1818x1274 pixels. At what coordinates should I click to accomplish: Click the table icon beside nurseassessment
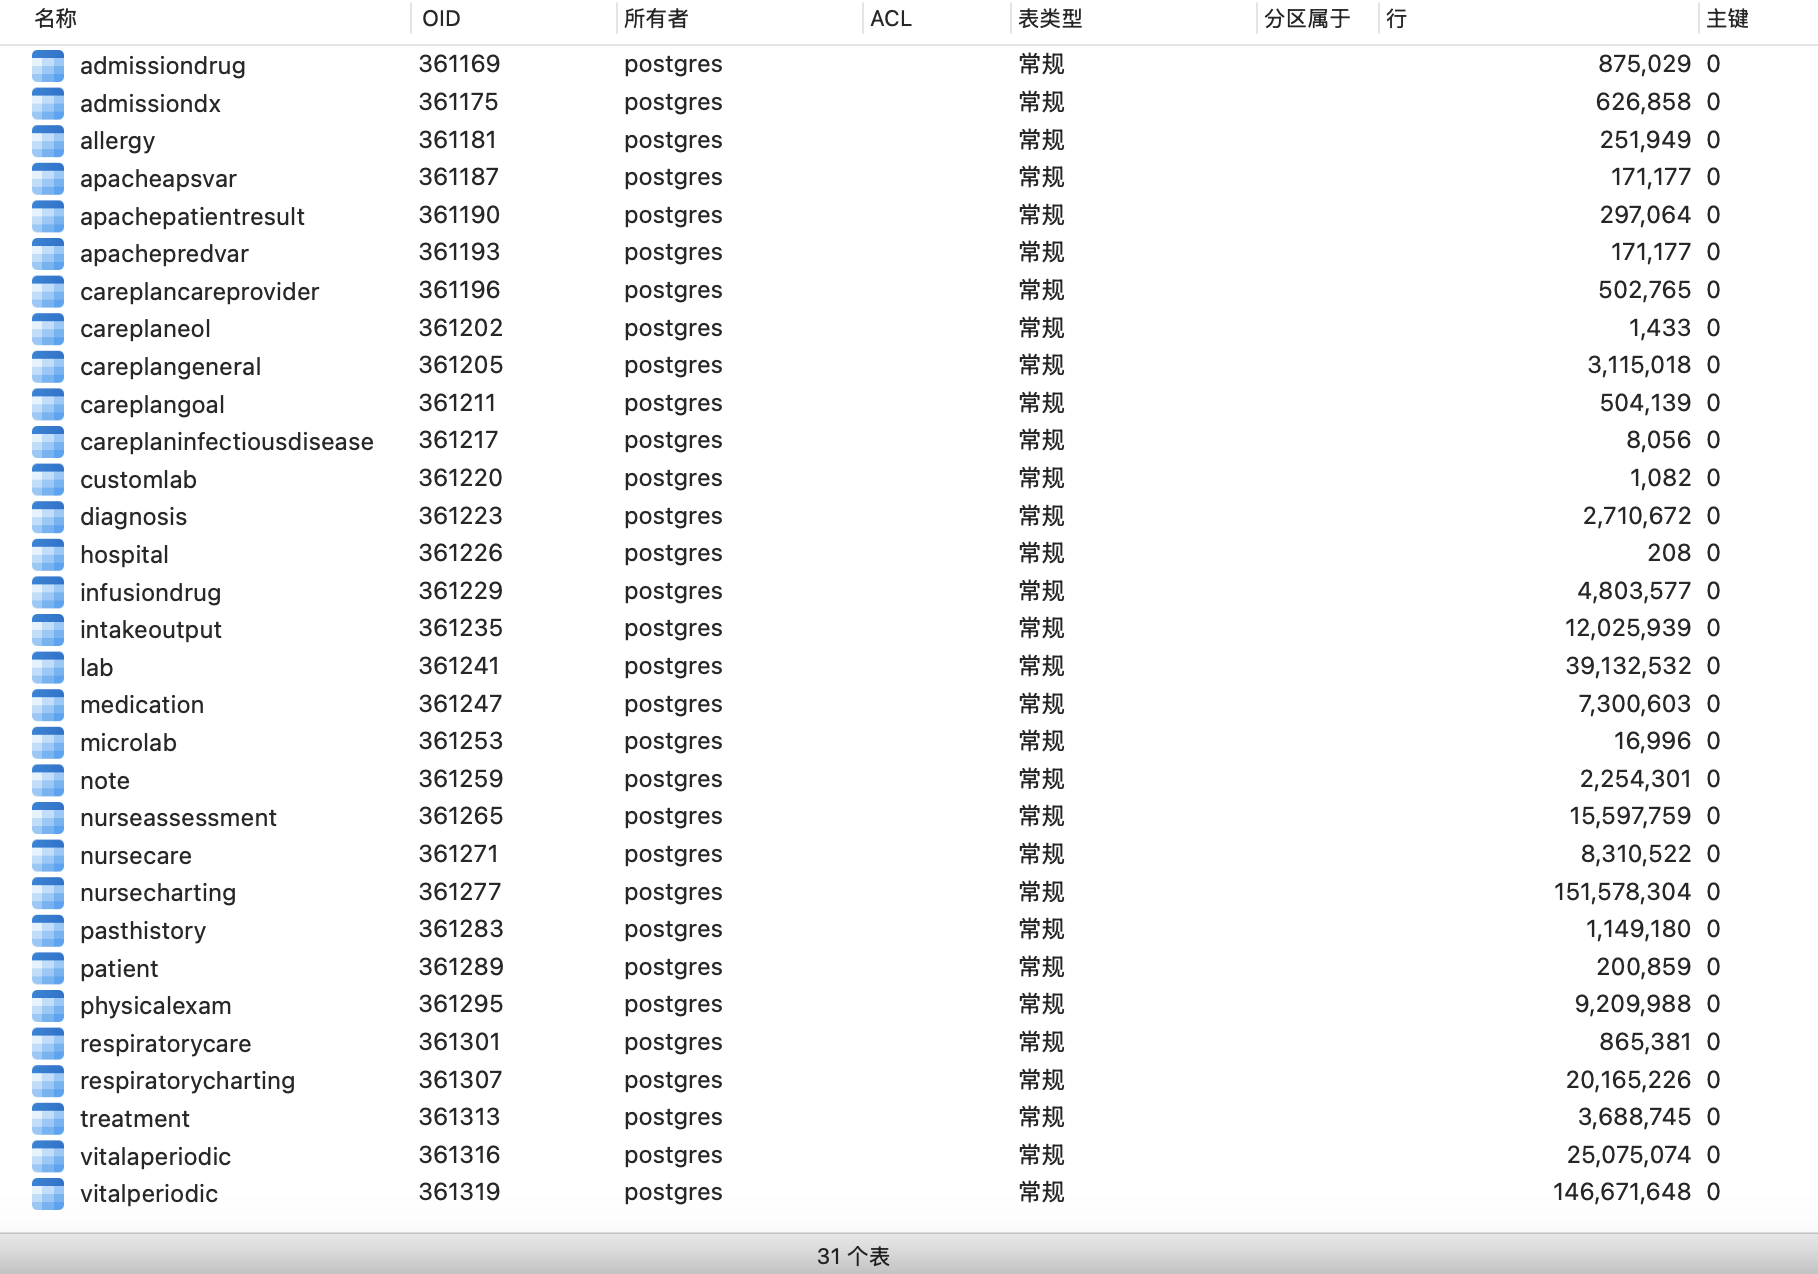pos(48,818)
